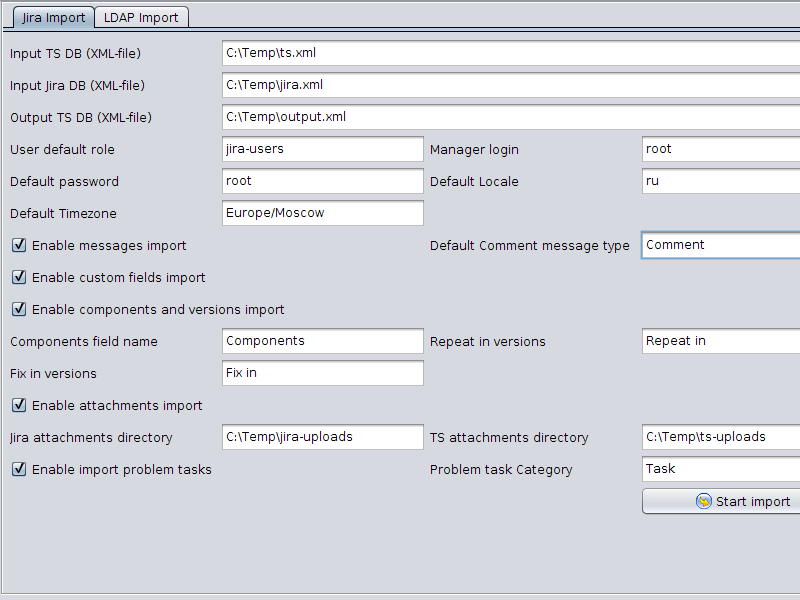This screenshot has height=600, width=800.
Task: Focus the Jira attachments directory field
Action: click(x=322, y=437)
